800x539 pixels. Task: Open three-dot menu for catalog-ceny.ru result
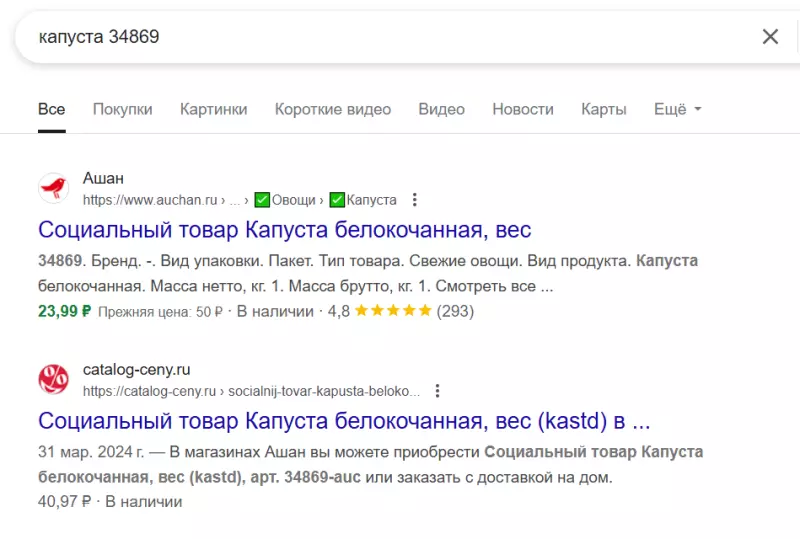tap(437, 391)
